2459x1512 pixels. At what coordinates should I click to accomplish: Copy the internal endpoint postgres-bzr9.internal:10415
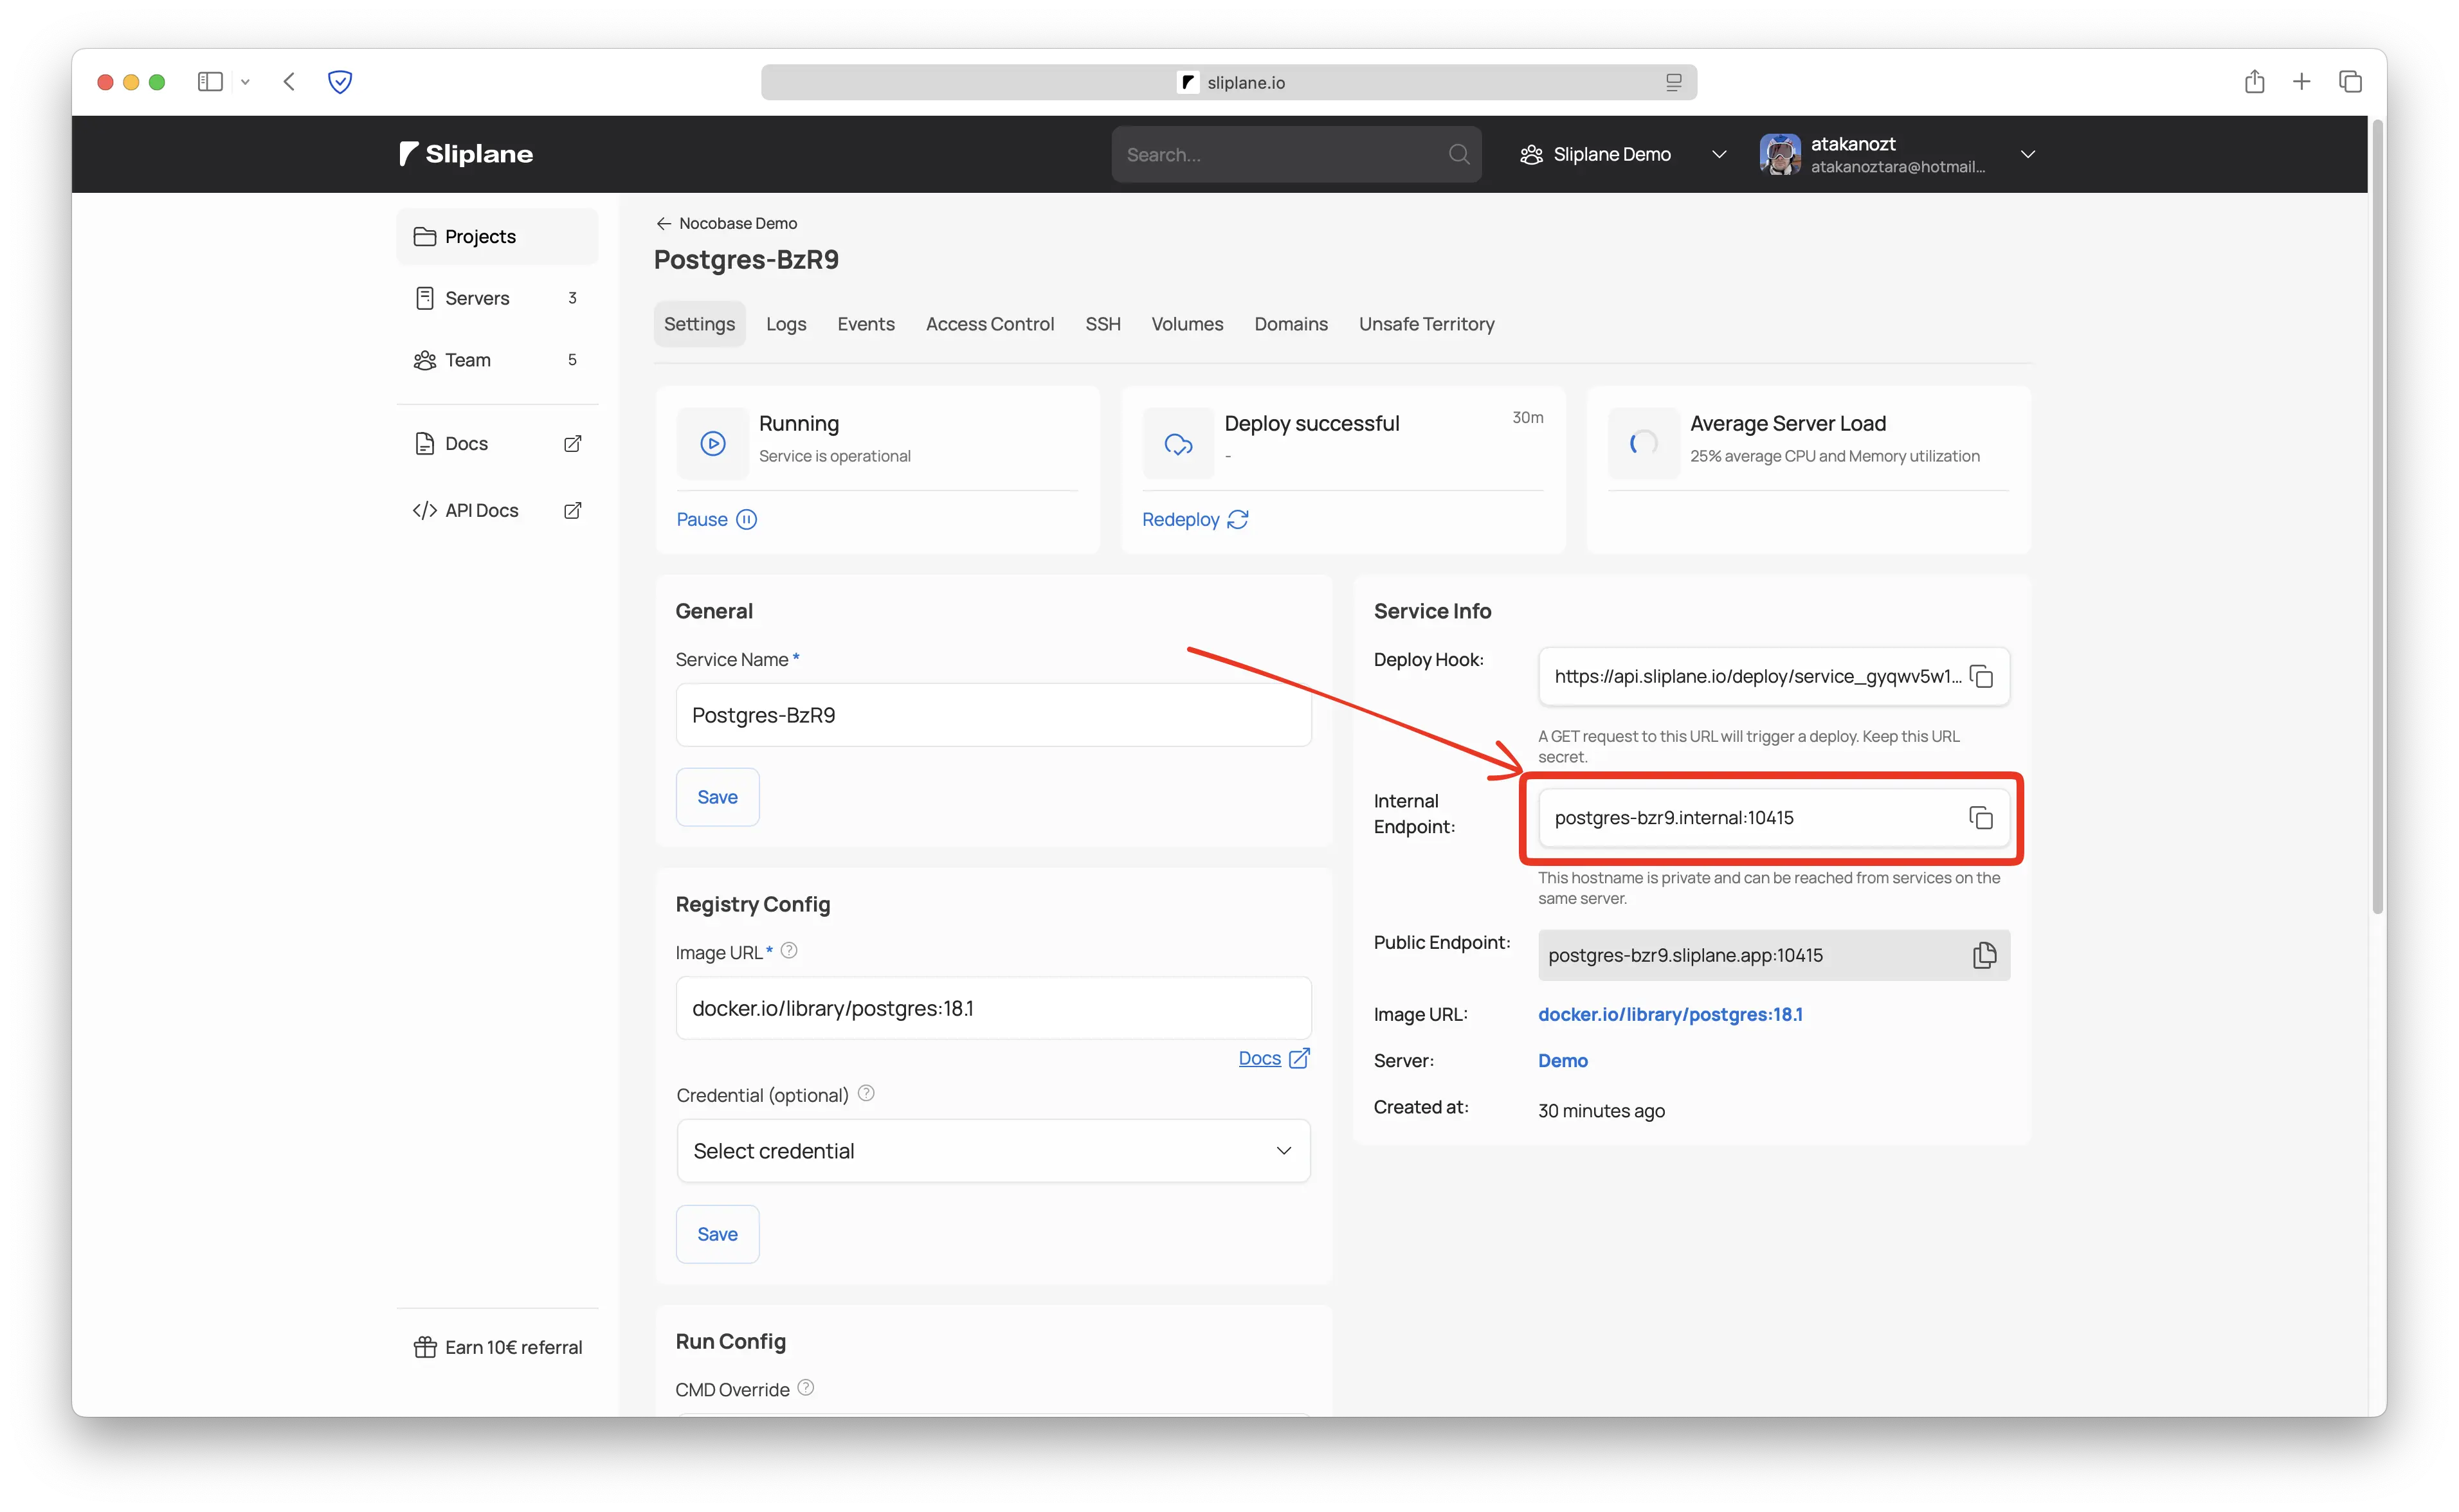[x=1981, y=817]
